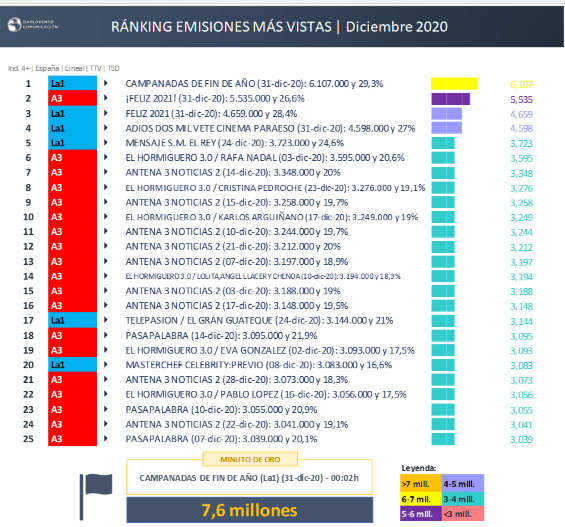Click the arrow marker on the Pablo Lopez Hormiguero row
The image size is (565, 527).
[106, 394]
